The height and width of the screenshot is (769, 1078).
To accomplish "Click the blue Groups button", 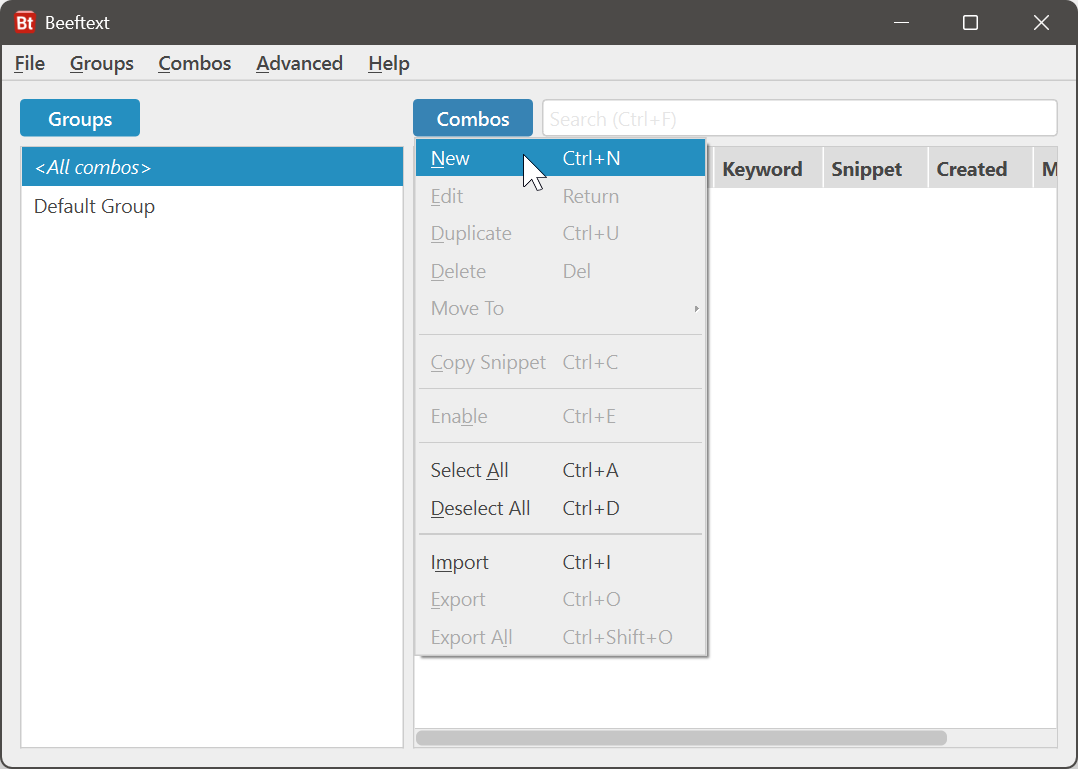I will [80, 118].
